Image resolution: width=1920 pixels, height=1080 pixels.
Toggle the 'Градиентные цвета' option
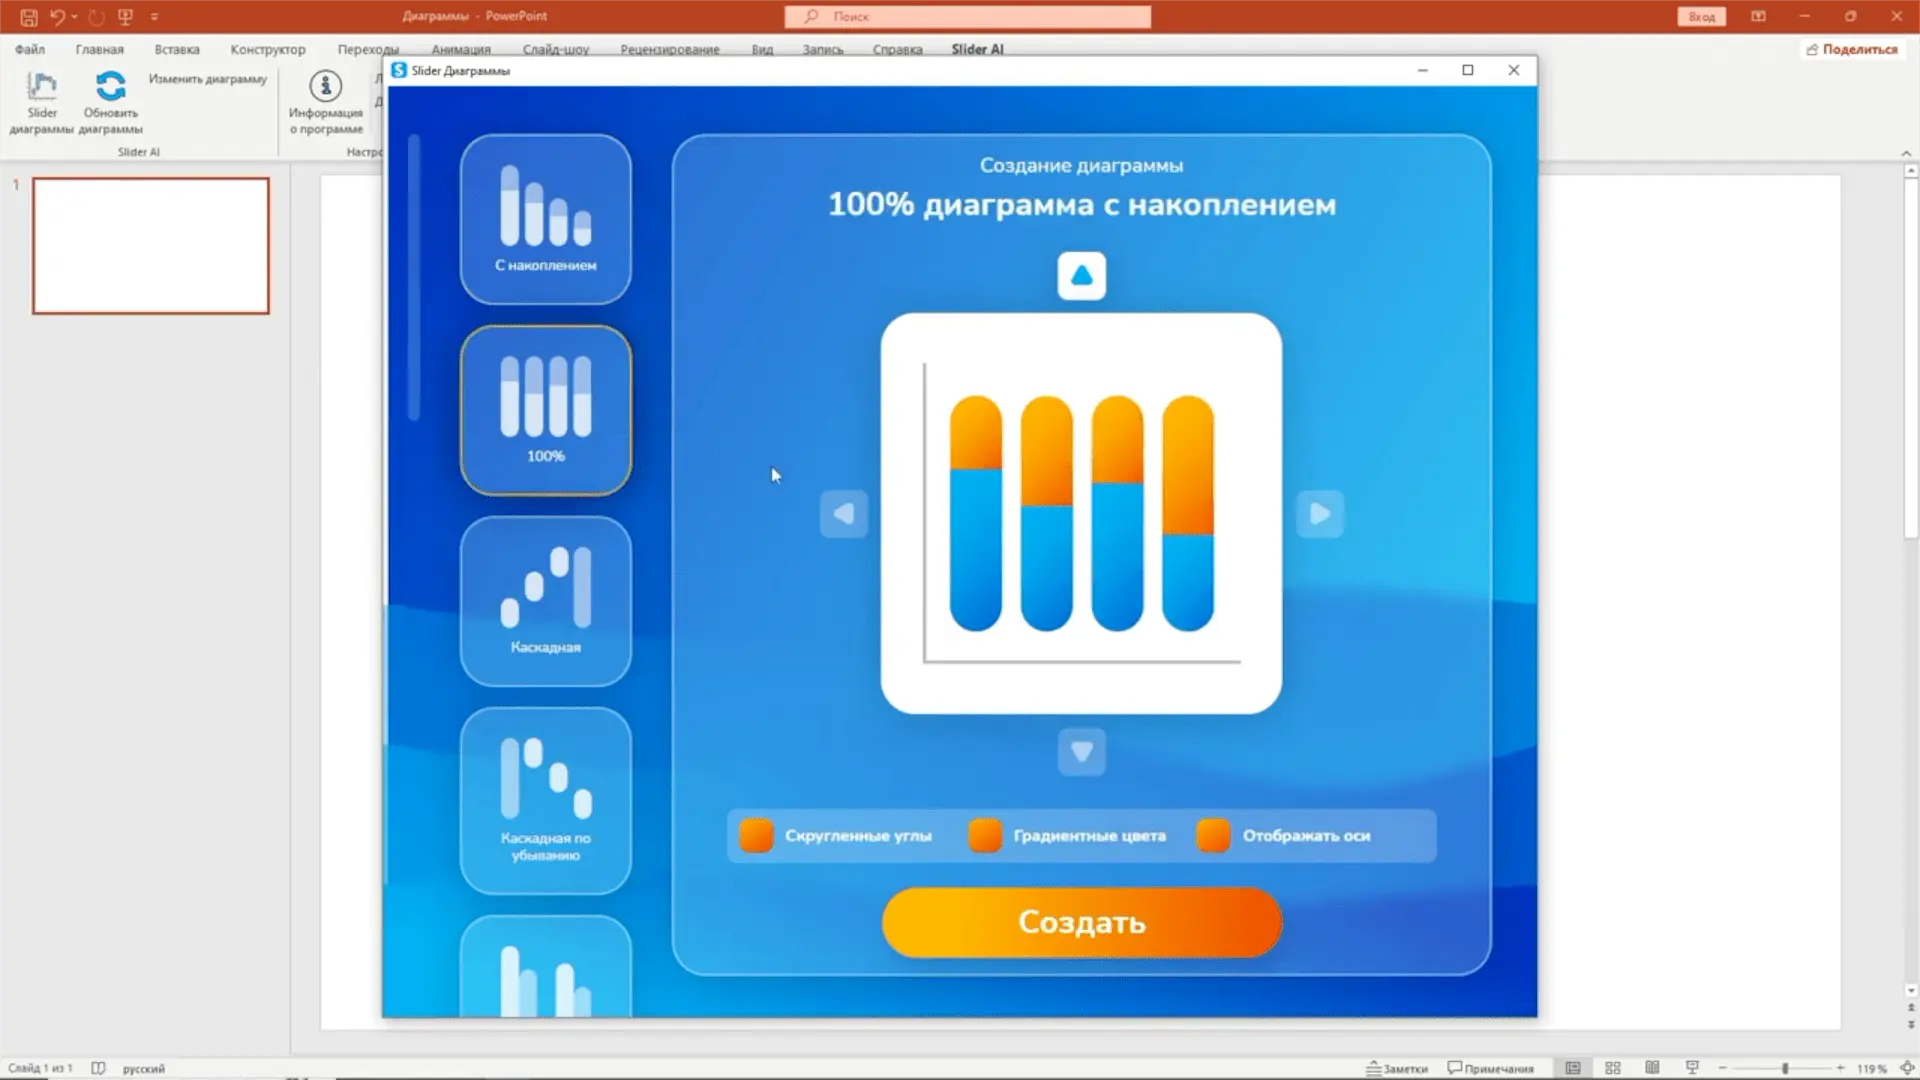[x=985, y=835]
